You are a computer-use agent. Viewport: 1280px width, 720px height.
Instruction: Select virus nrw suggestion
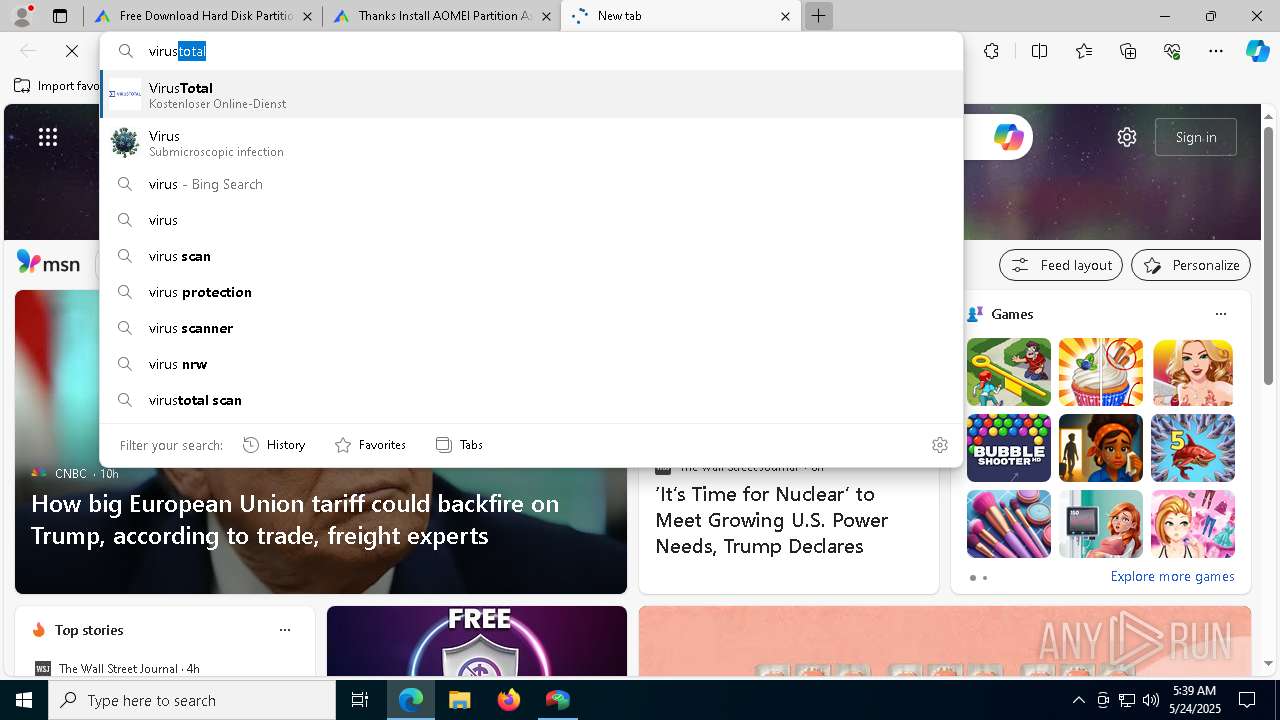tap(532, 364)
